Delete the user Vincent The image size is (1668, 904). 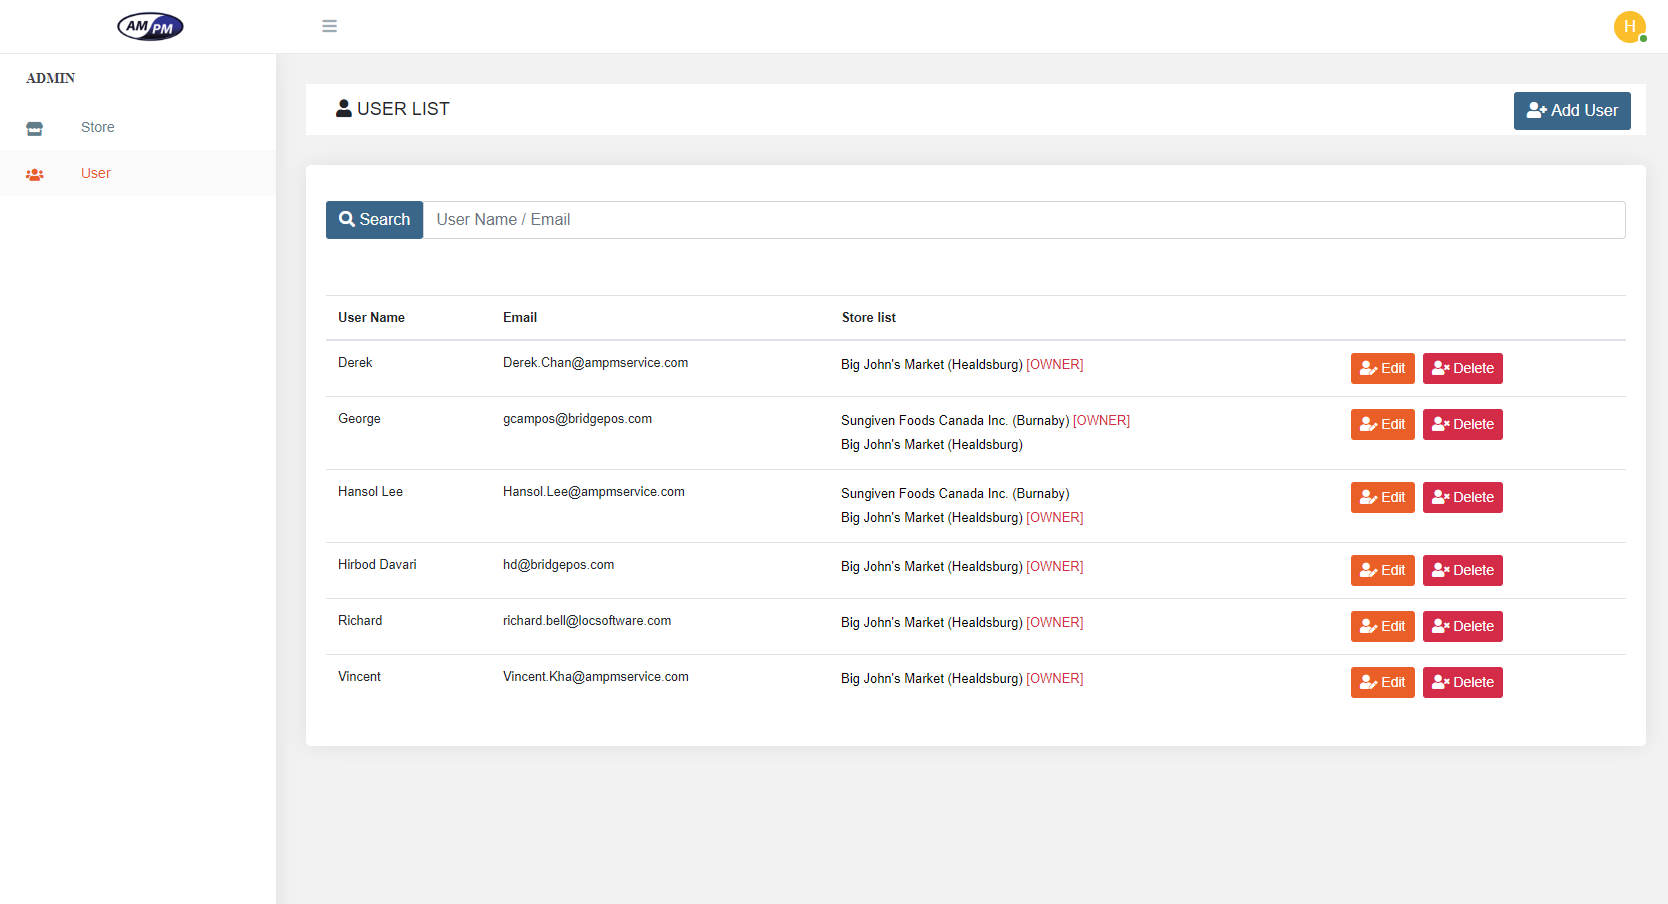1462,682
